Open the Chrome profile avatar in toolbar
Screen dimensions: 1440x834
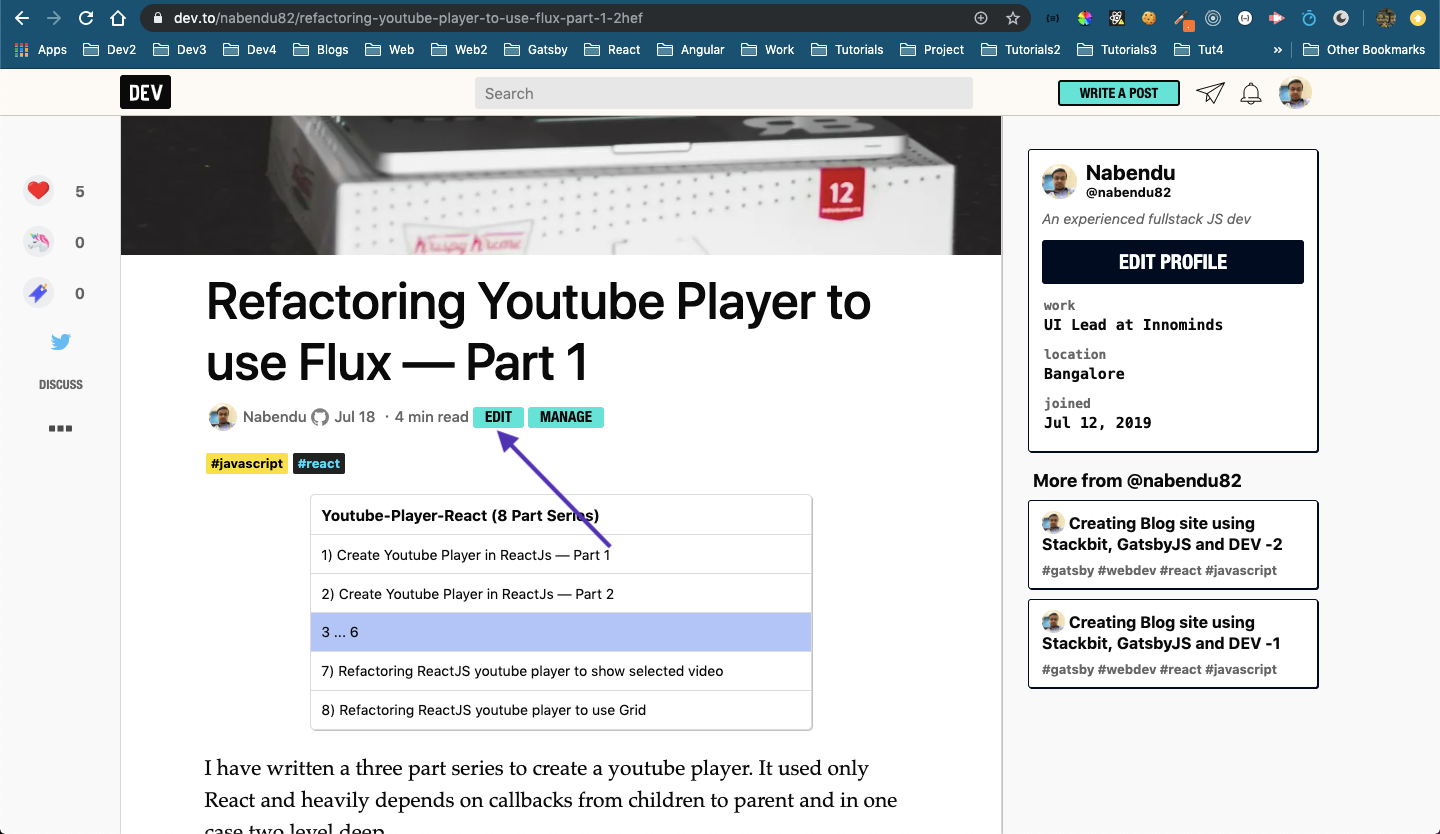1385,18
